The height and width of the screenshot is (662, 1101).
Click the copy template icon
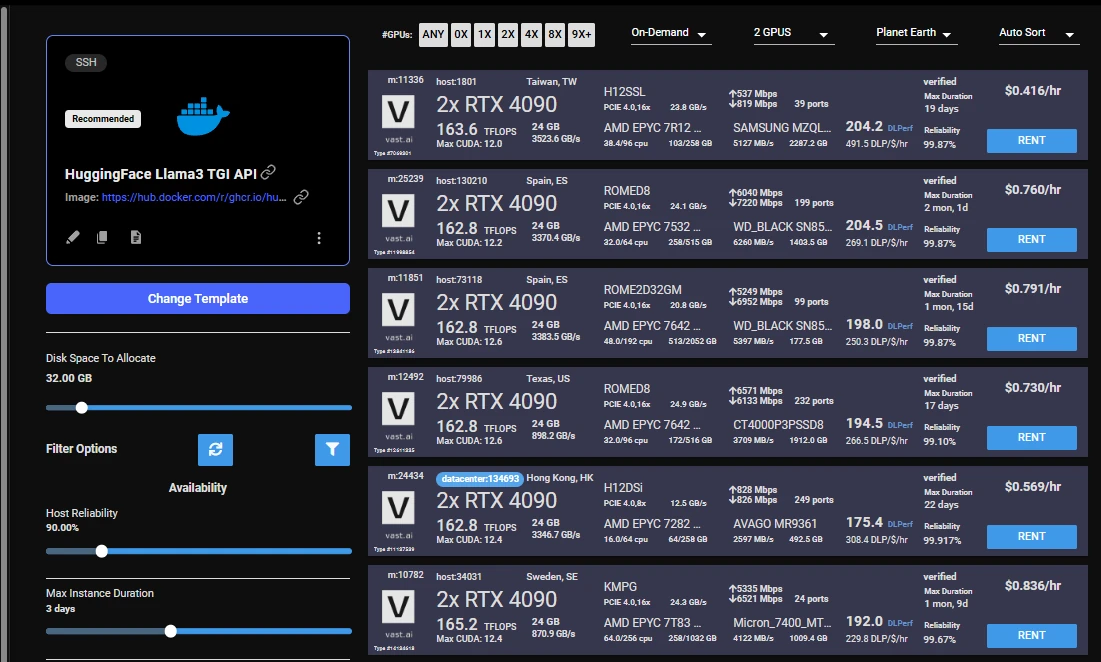coord(102,237)
